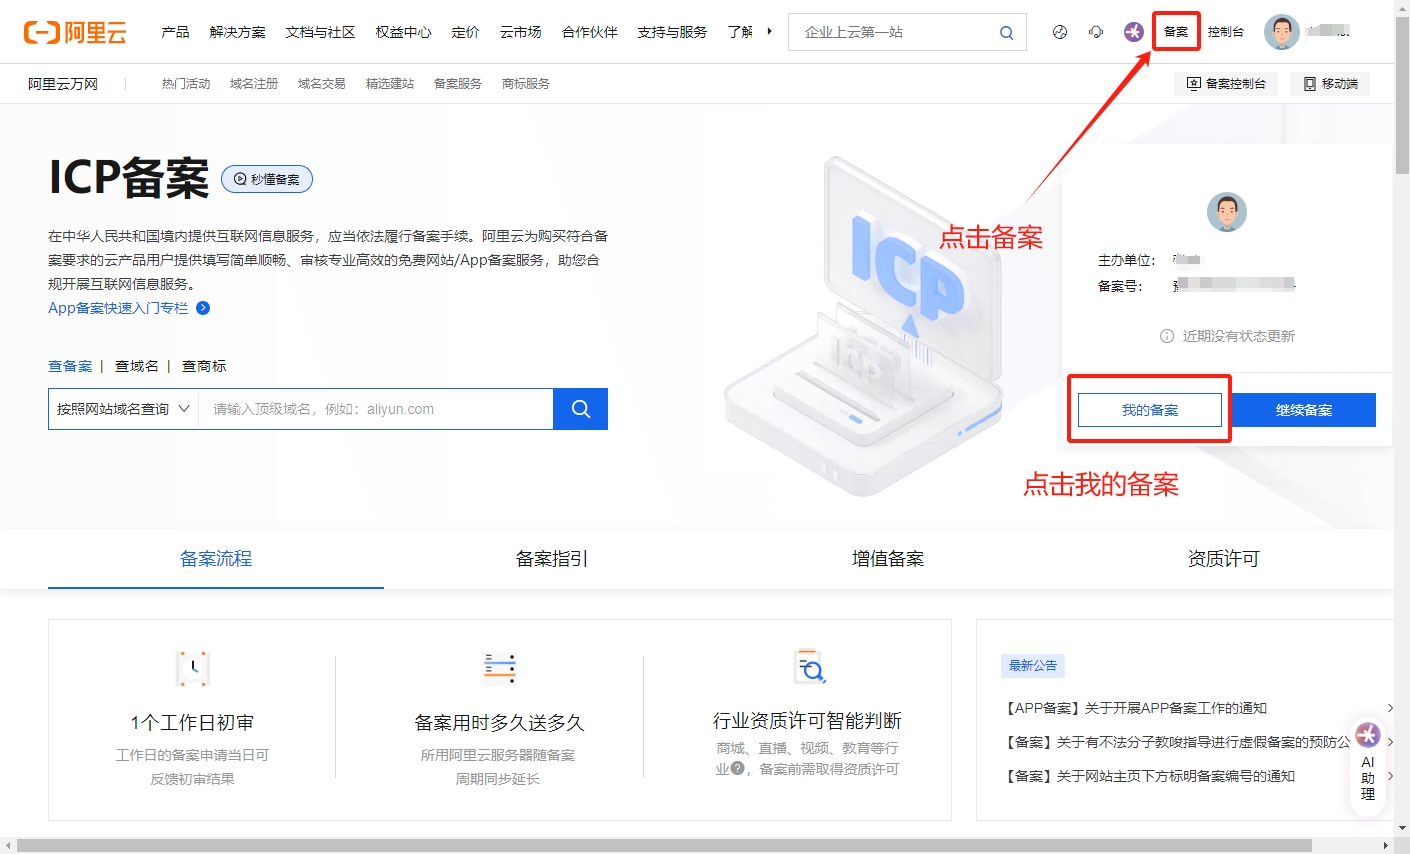This screenshot has width=1410, height=854.
Task: Switch to the 备案指引 tab
Action: (x=550, y=558)
